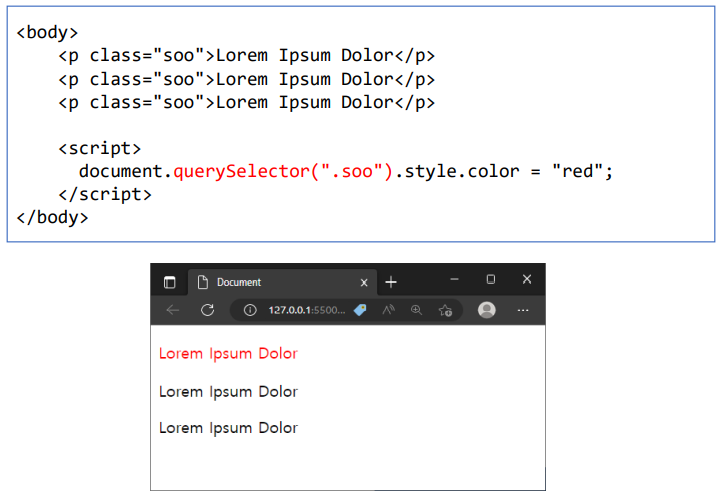Open the blue shopping tag icon
717x492 pixels.
click(x=360, y=310)
